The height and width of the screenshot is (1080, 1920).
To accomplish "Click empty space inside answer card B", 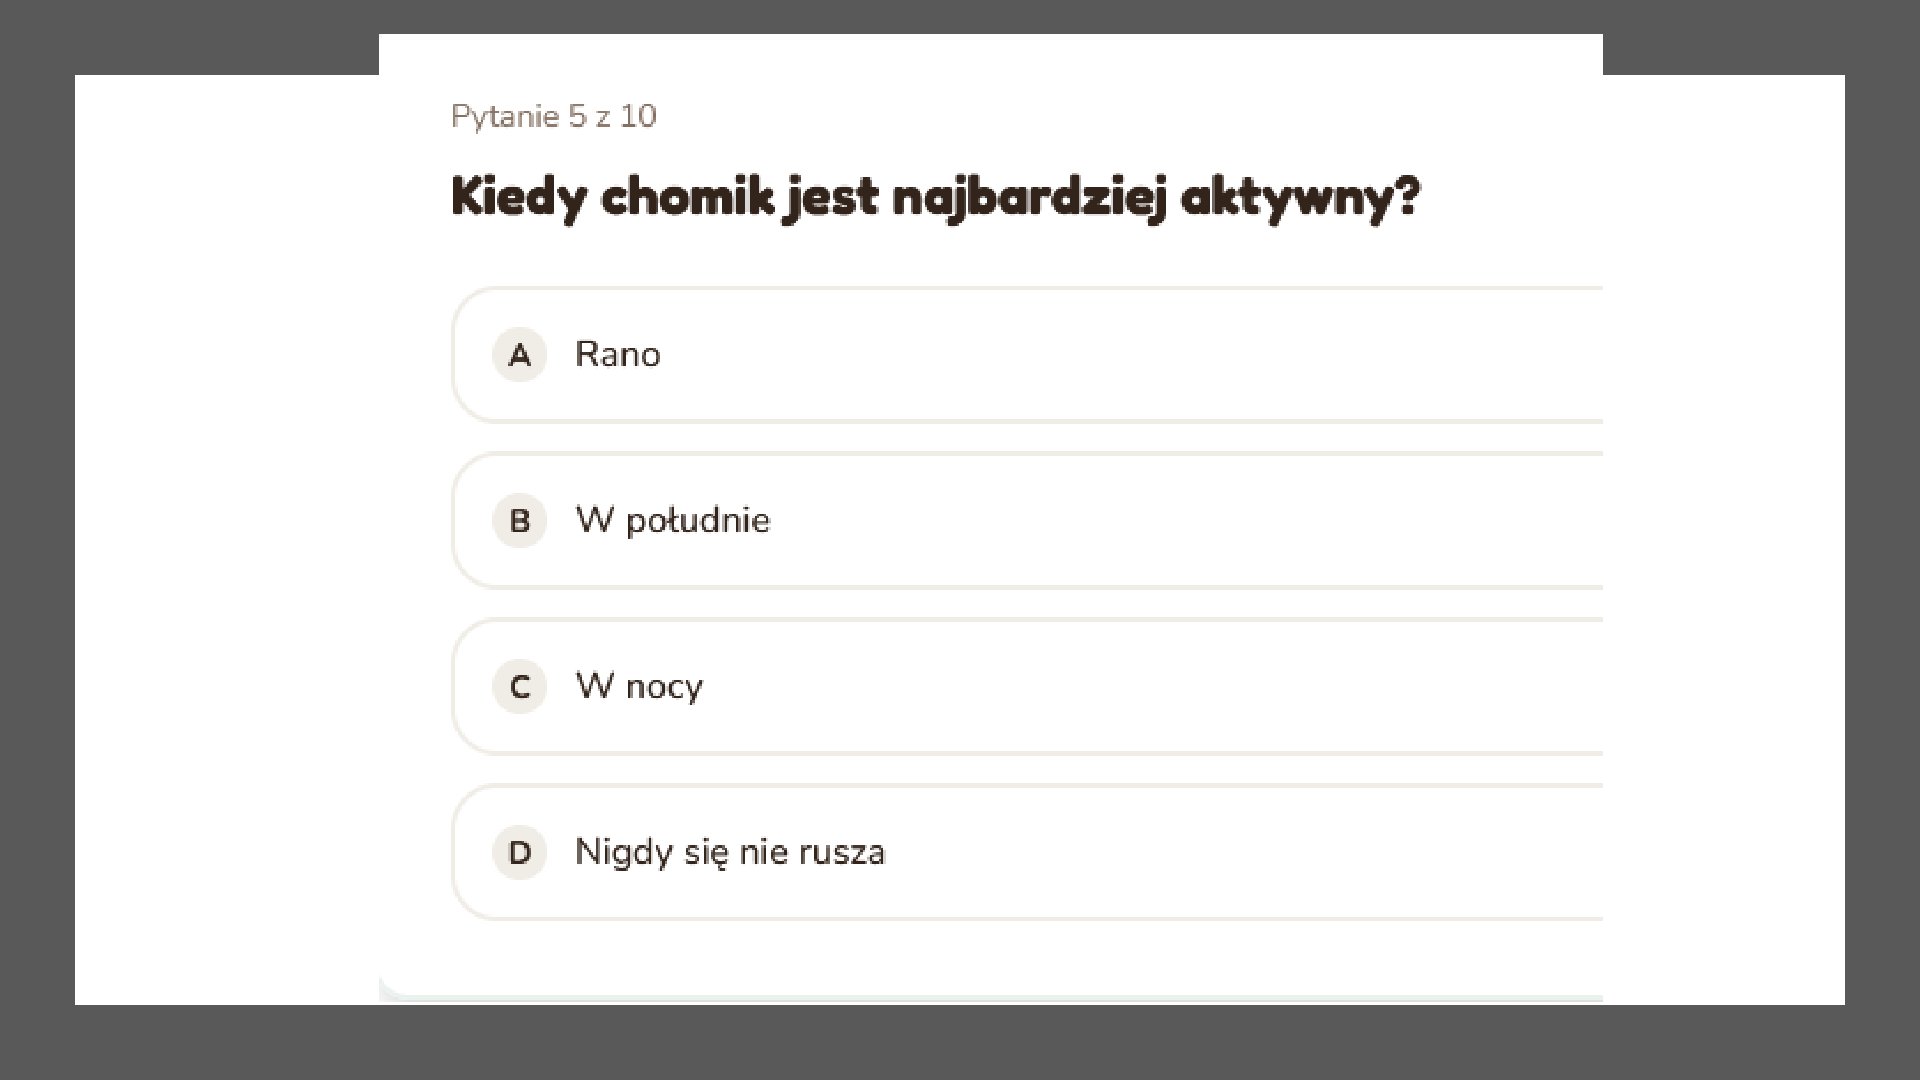I will click(x=1150, y=521).
